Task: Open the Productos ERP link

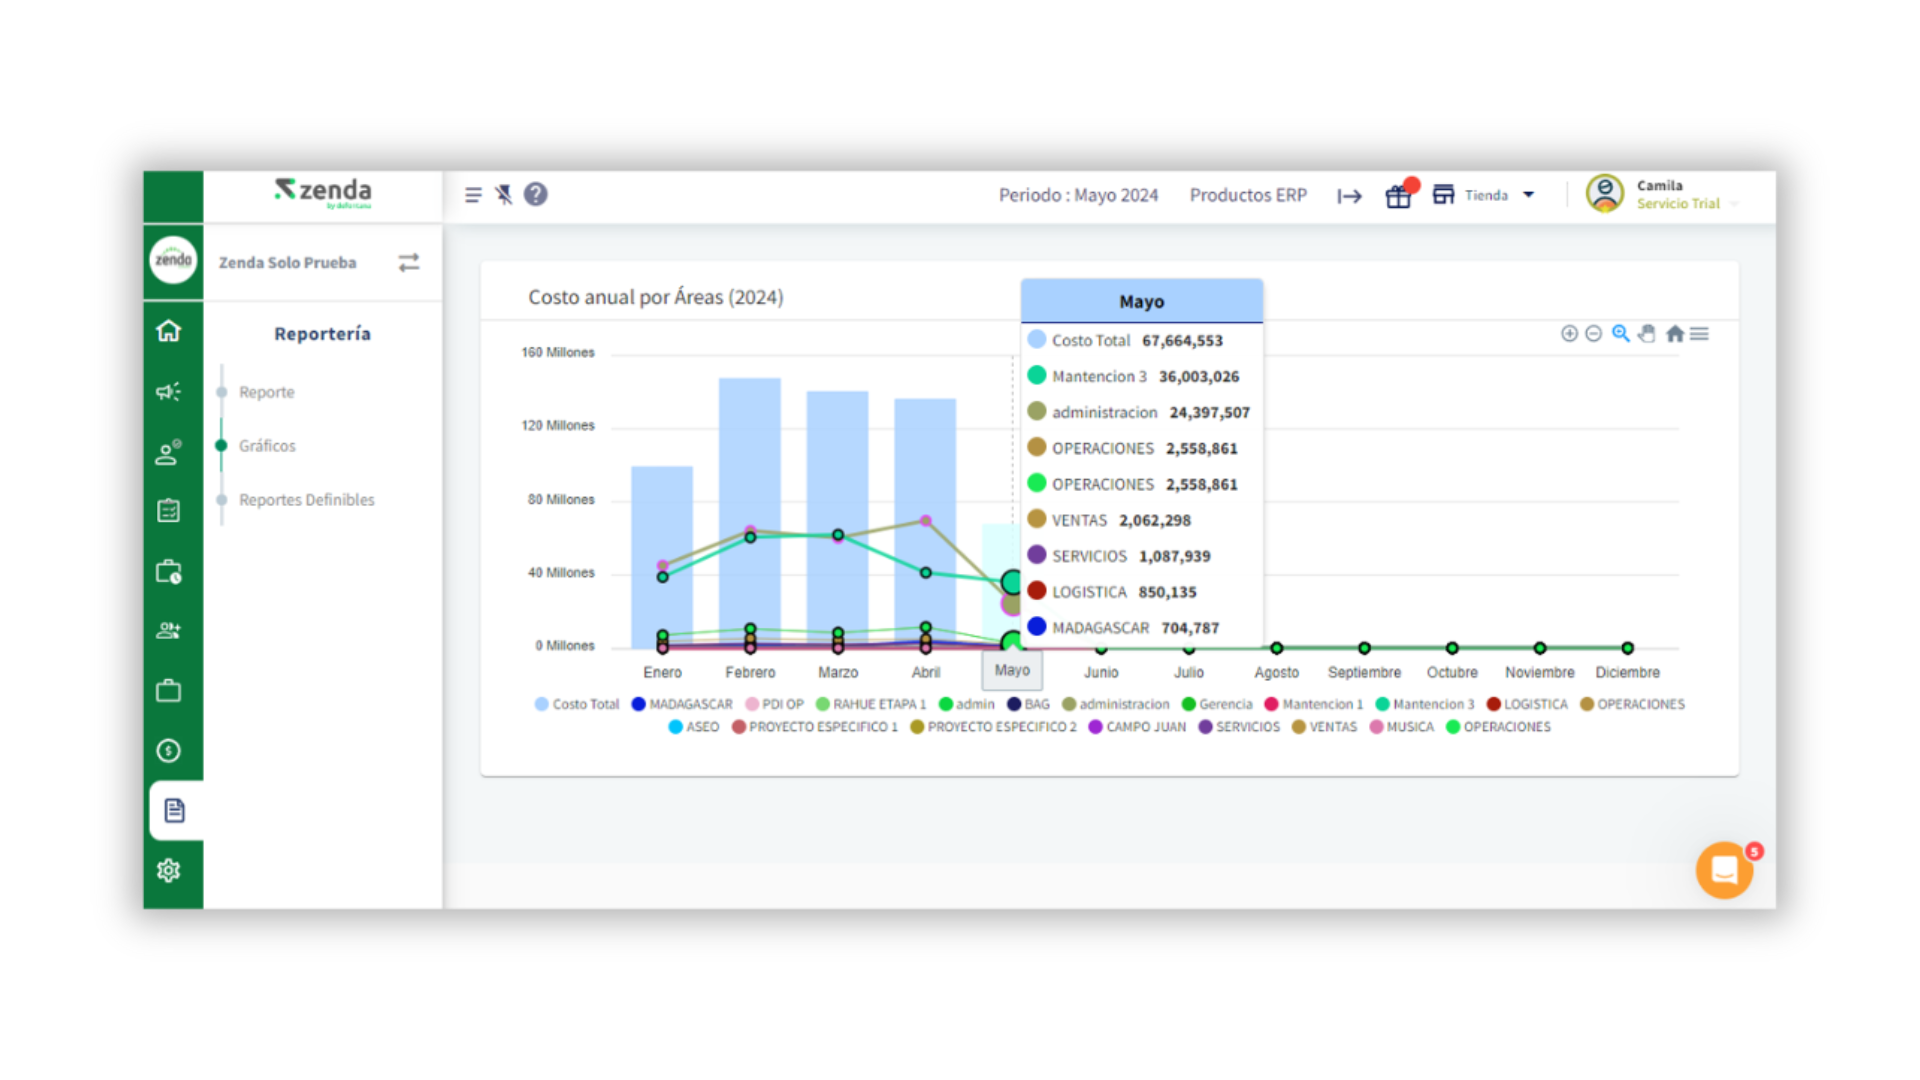Action: coord(1248,195)
